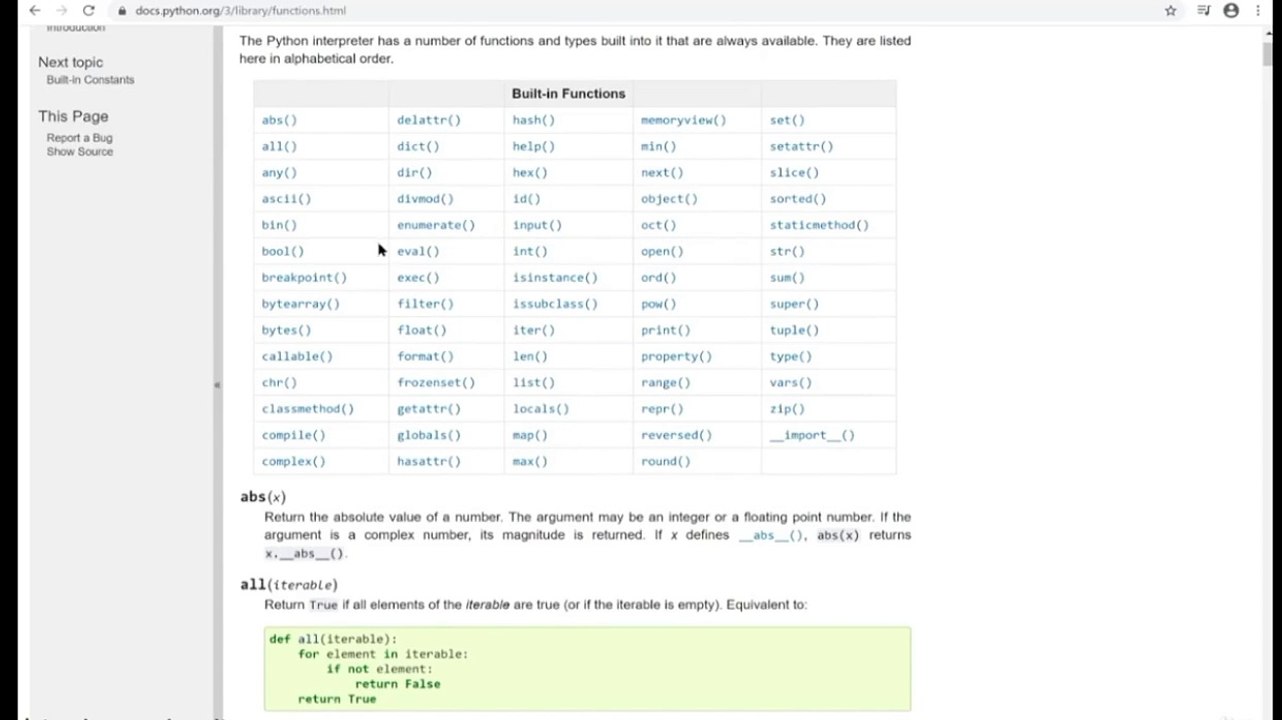Open the frozenset() function link
Image resolution: width=1282 pixels, height=720 pixels.
(x=436, y=382)
